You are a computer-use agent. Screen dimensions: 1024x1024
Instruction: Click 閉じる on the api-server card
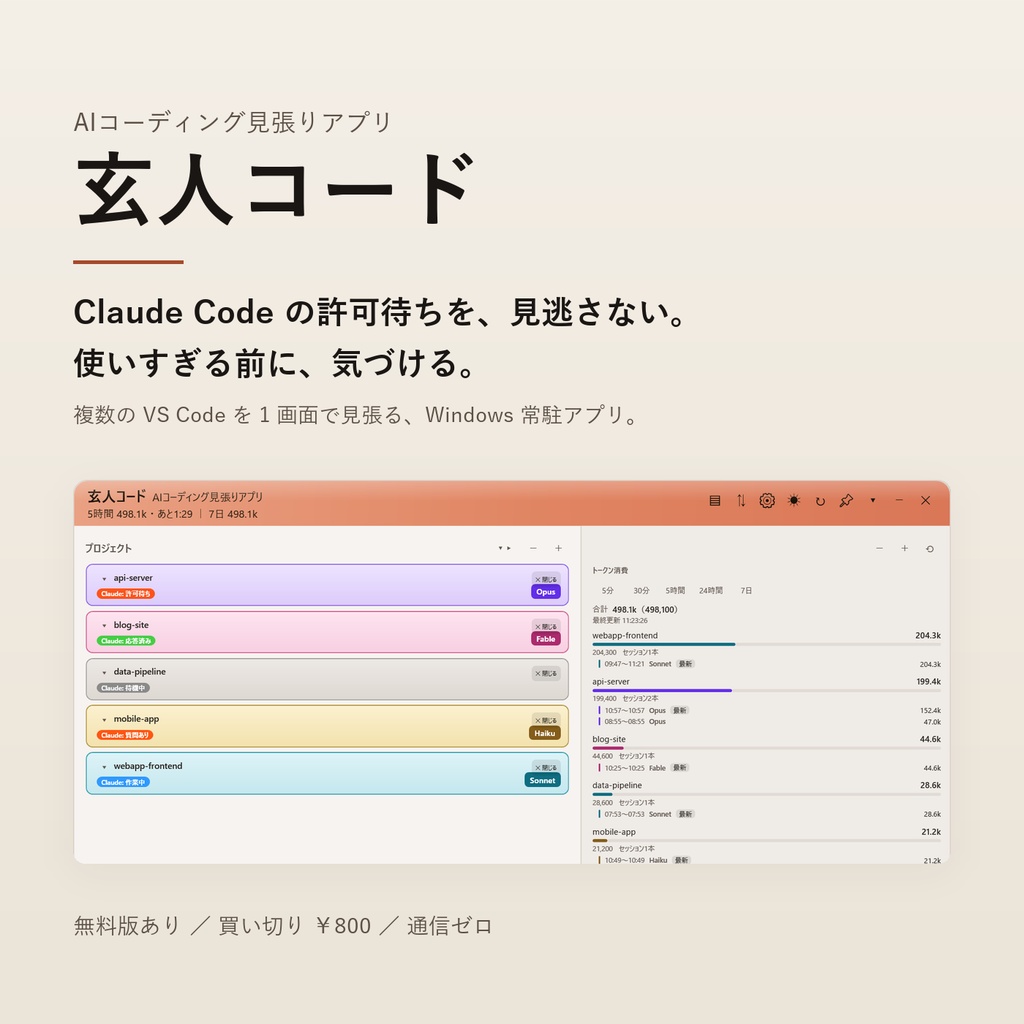[x=546, y=579]
